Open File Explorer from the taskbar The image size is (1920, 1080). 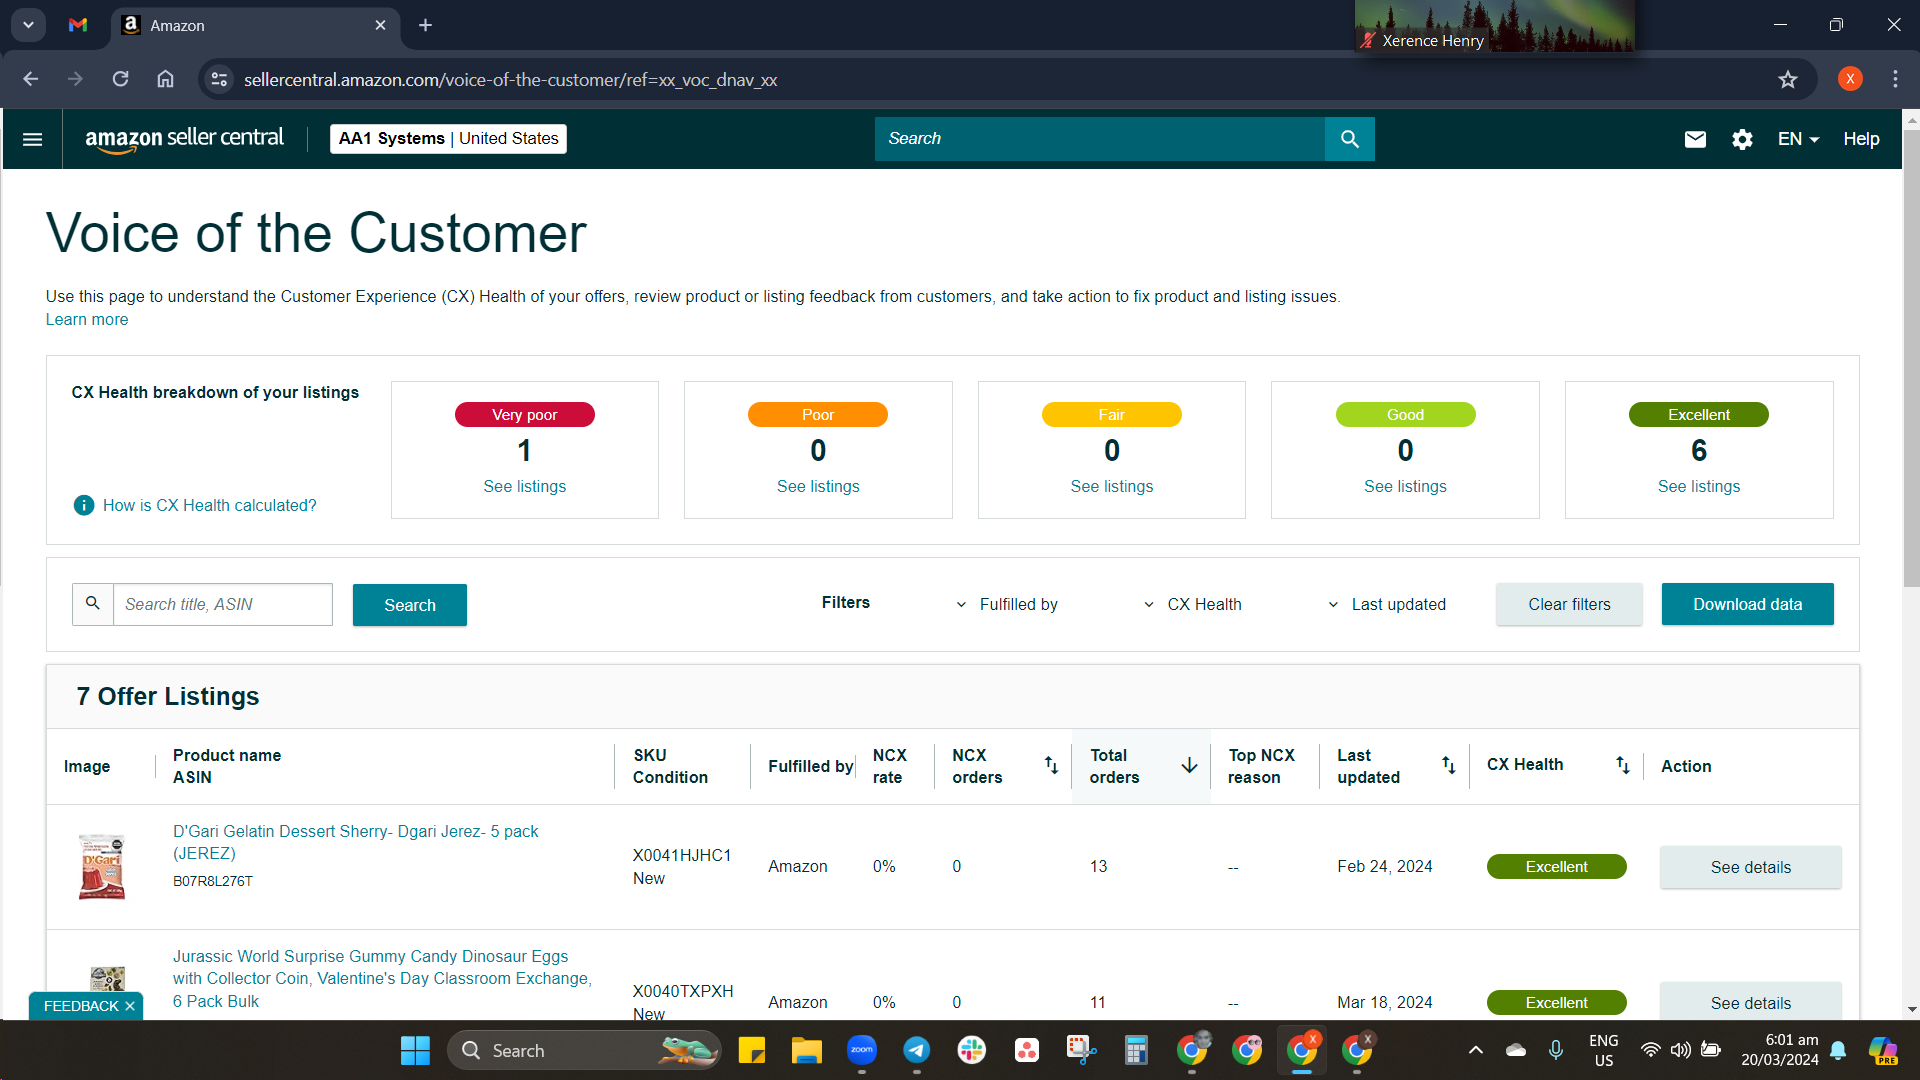[807, 1050]
